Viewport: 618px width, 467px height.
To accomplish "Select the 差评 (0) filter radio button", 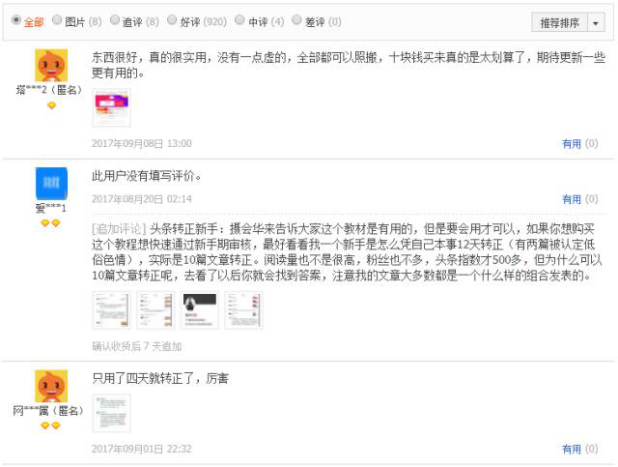I will coord(297,20).
